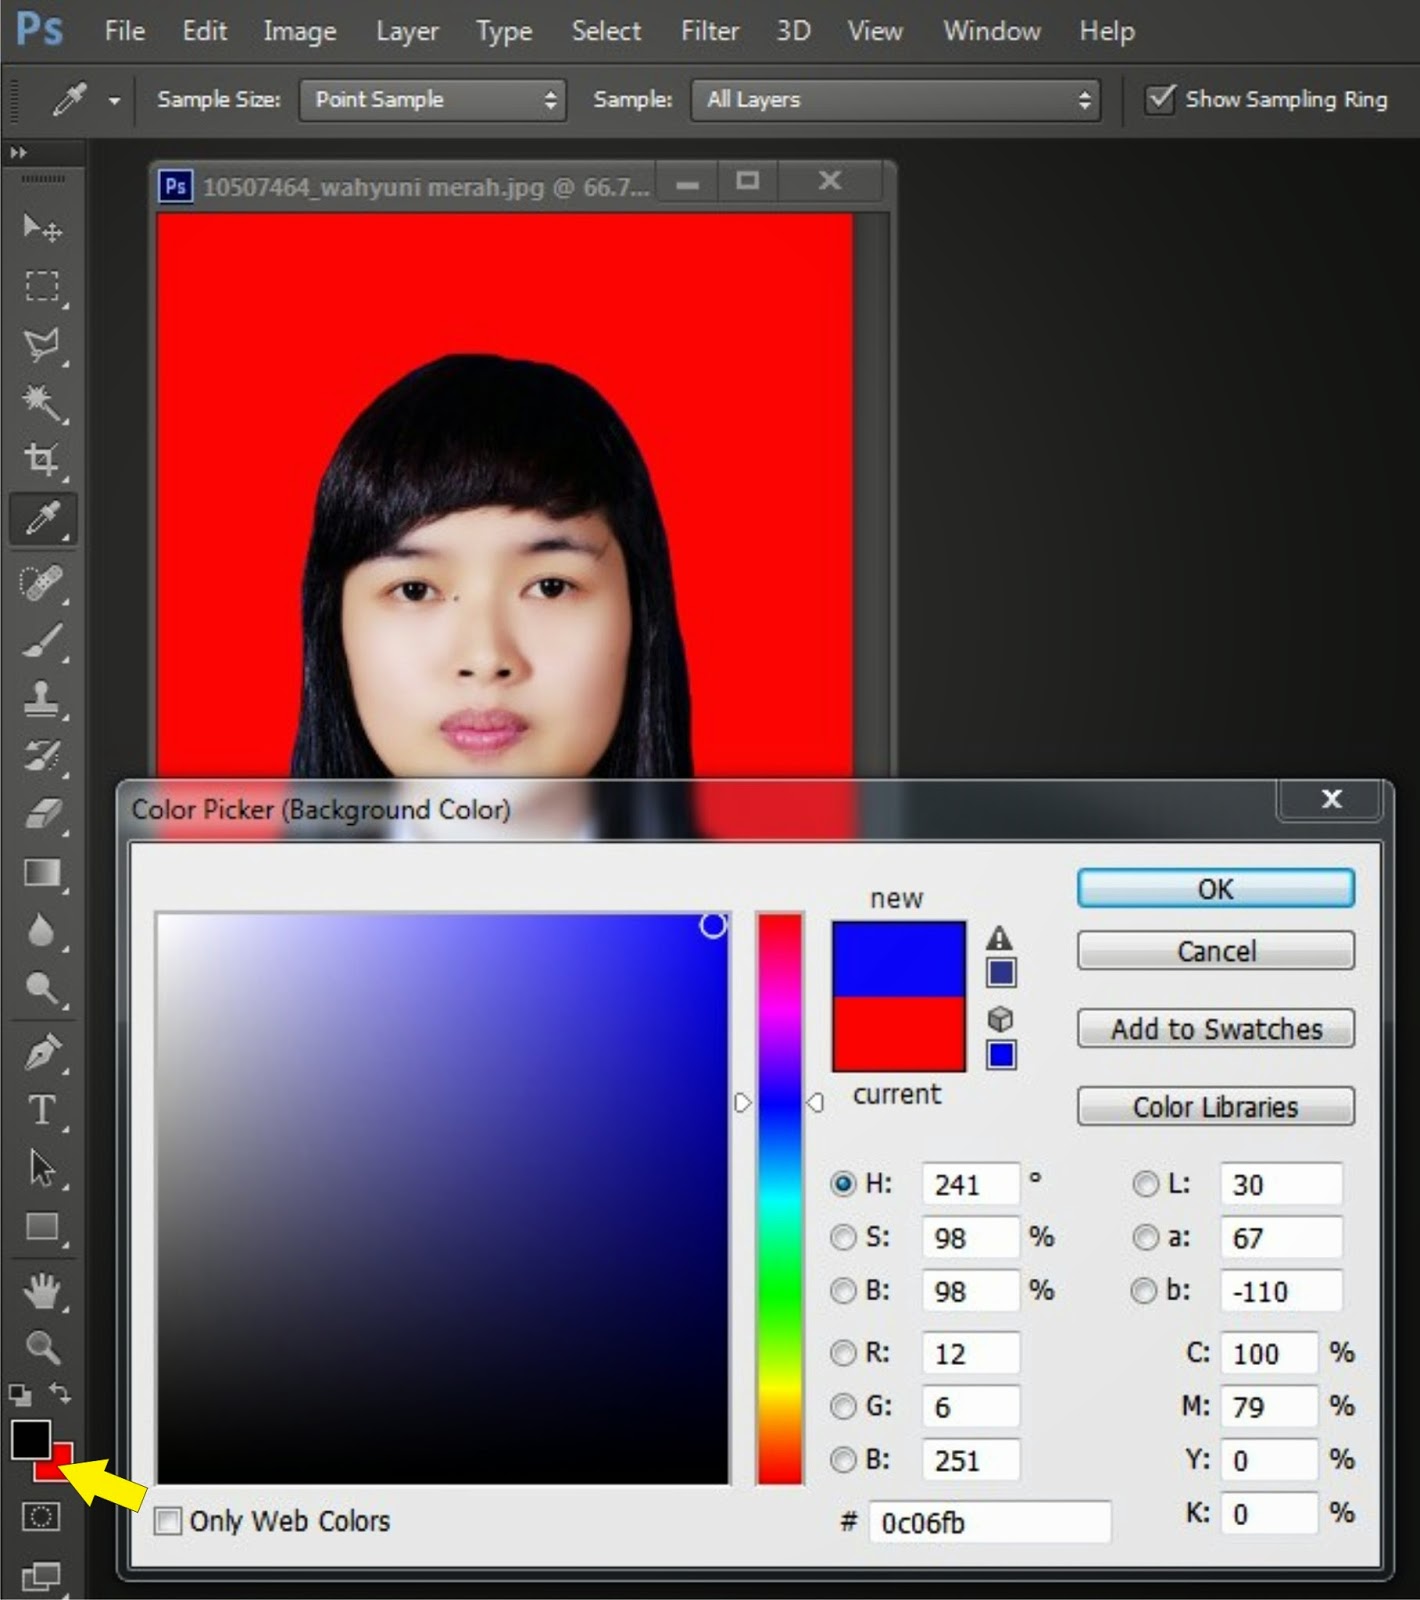Select the Hand tool
The width and height of the screenshot is (1420, 1600).
[42, 1291]
